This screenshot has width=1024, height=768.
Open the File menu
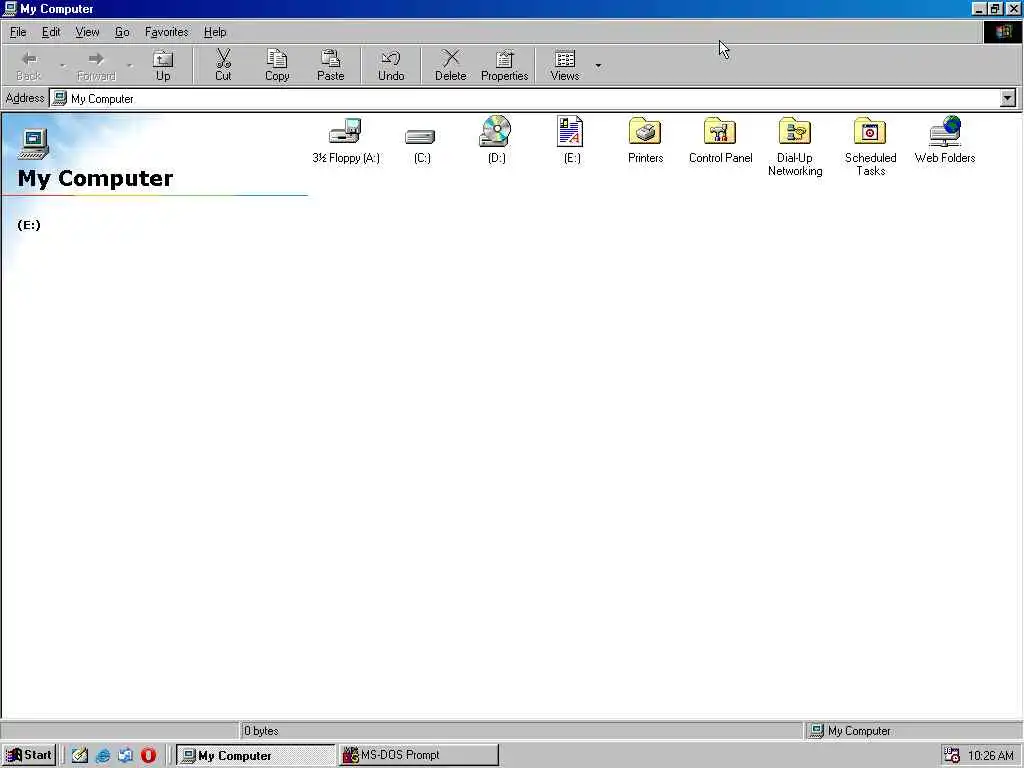point(18,32)
